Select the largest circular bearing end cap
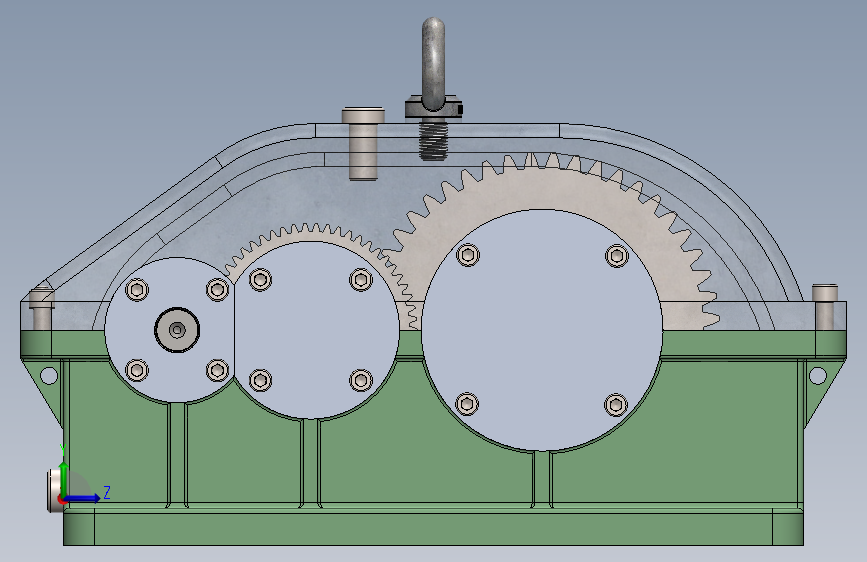The height and width of the screenshot is (562, 867). (542, 330)
